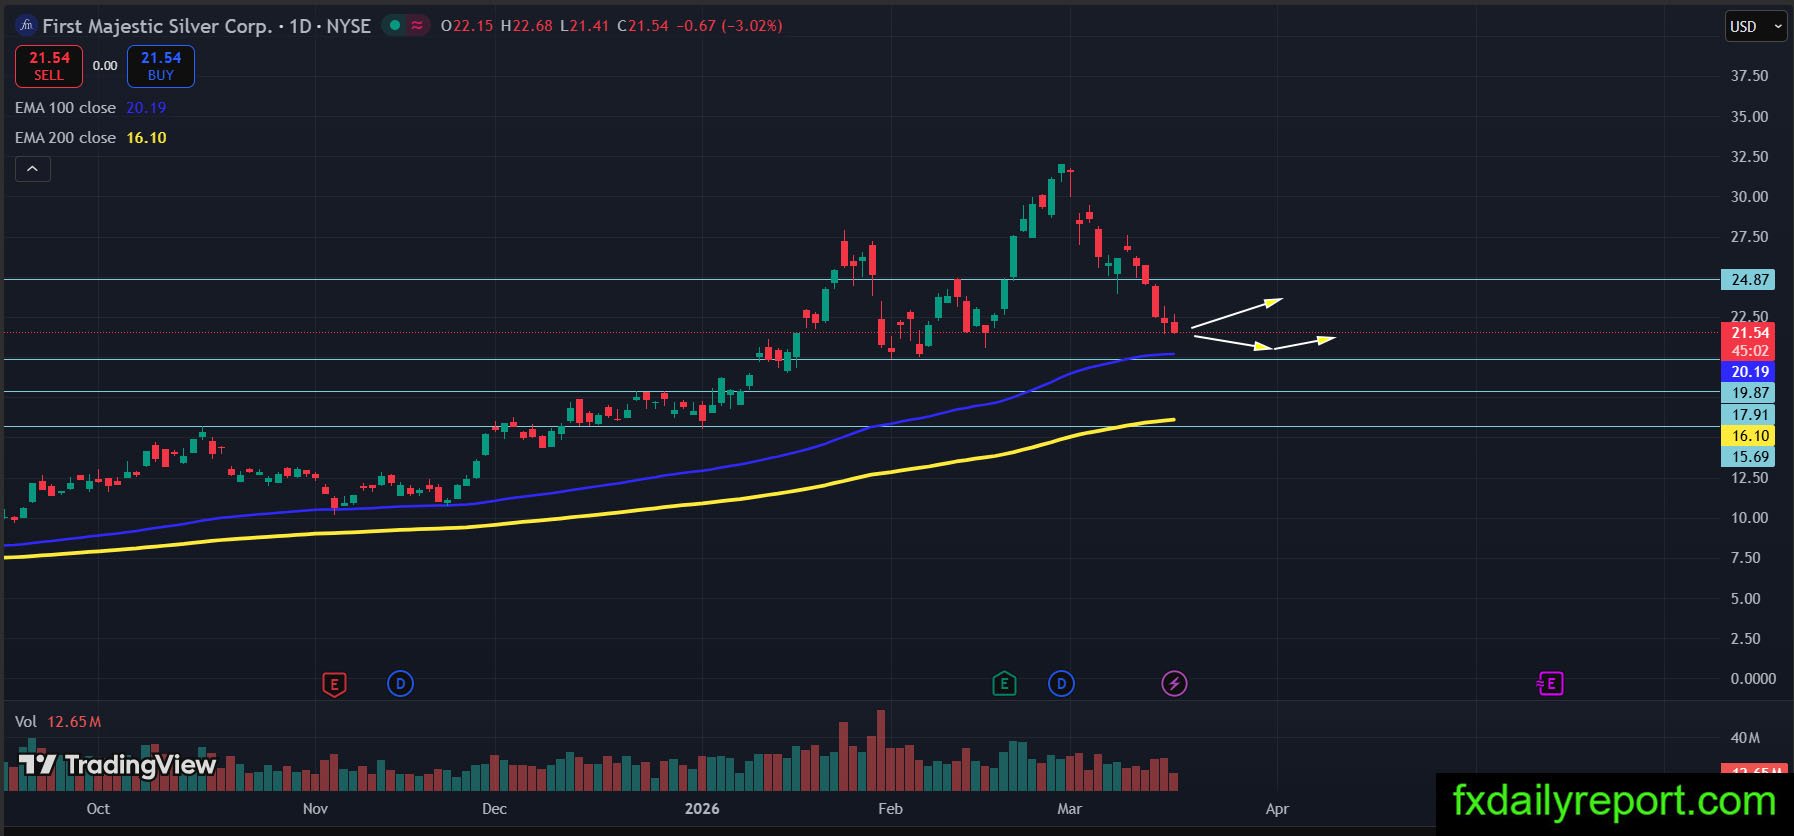Click the 24.87 price line label
This screenshot has height=836, width=1794.
(1749, 280)
